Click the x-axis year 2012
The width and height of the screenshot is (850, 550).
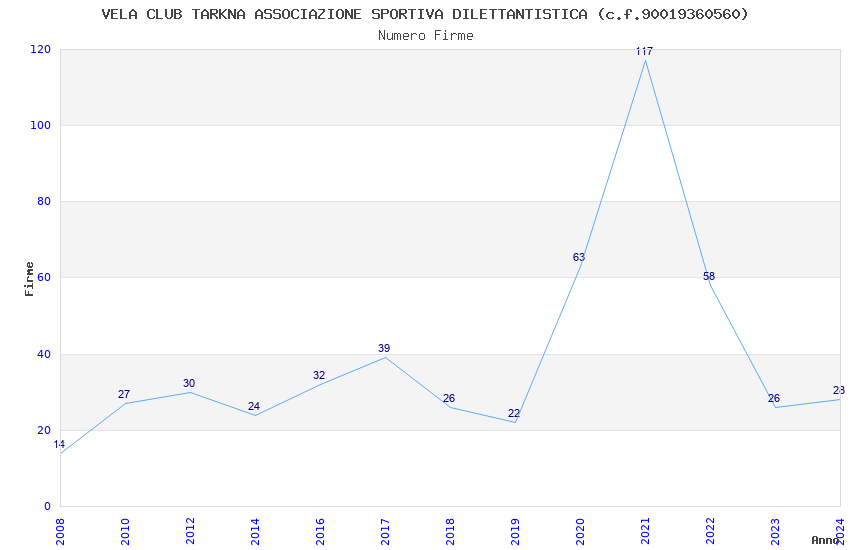(190, 531)
